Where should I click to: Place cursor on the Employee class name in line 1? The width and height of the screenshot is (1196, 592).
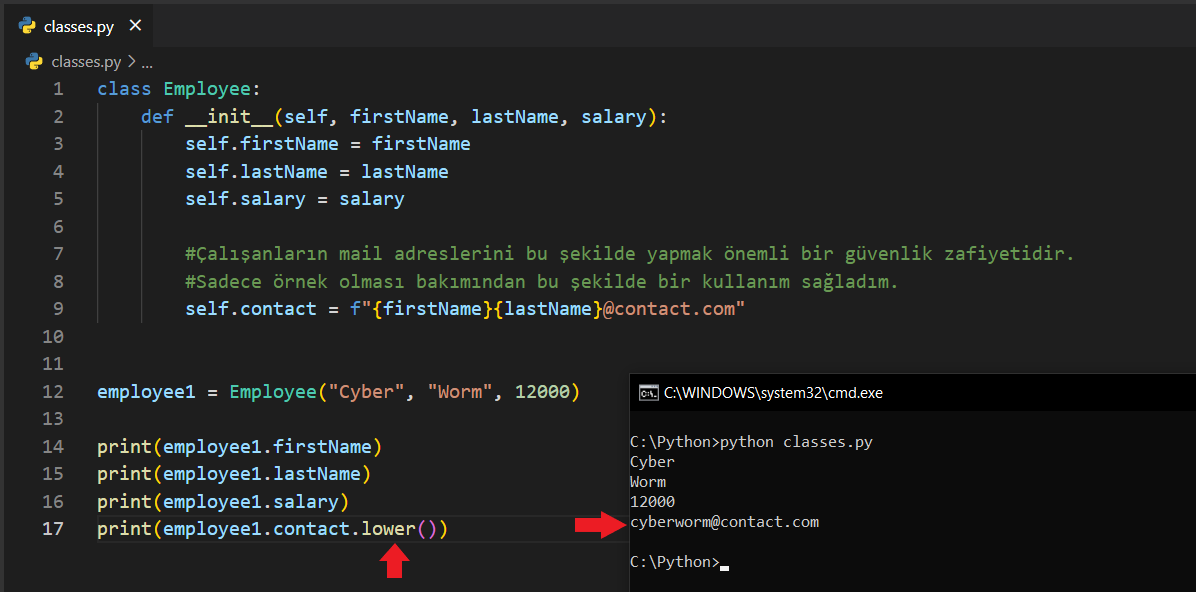click(x=207, y=89)
